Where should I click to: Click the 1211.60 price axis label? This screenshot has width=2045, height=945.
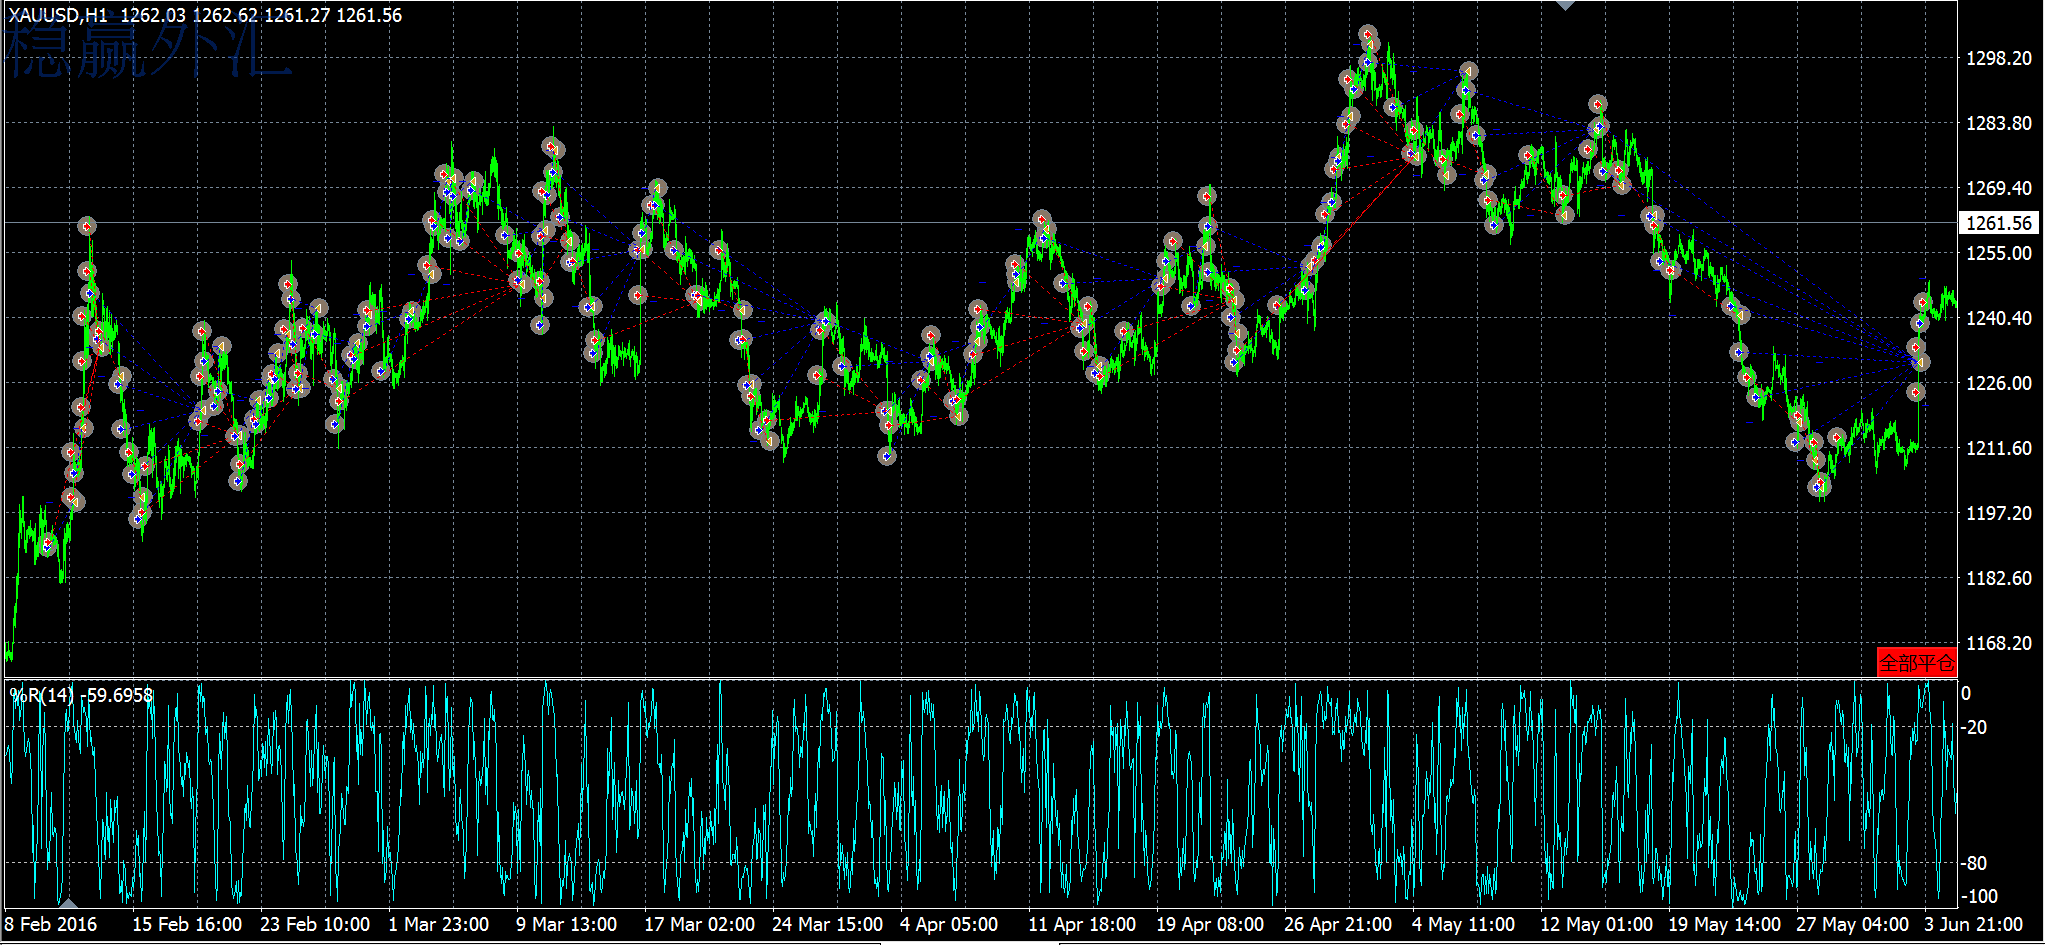pos(1999,448)
